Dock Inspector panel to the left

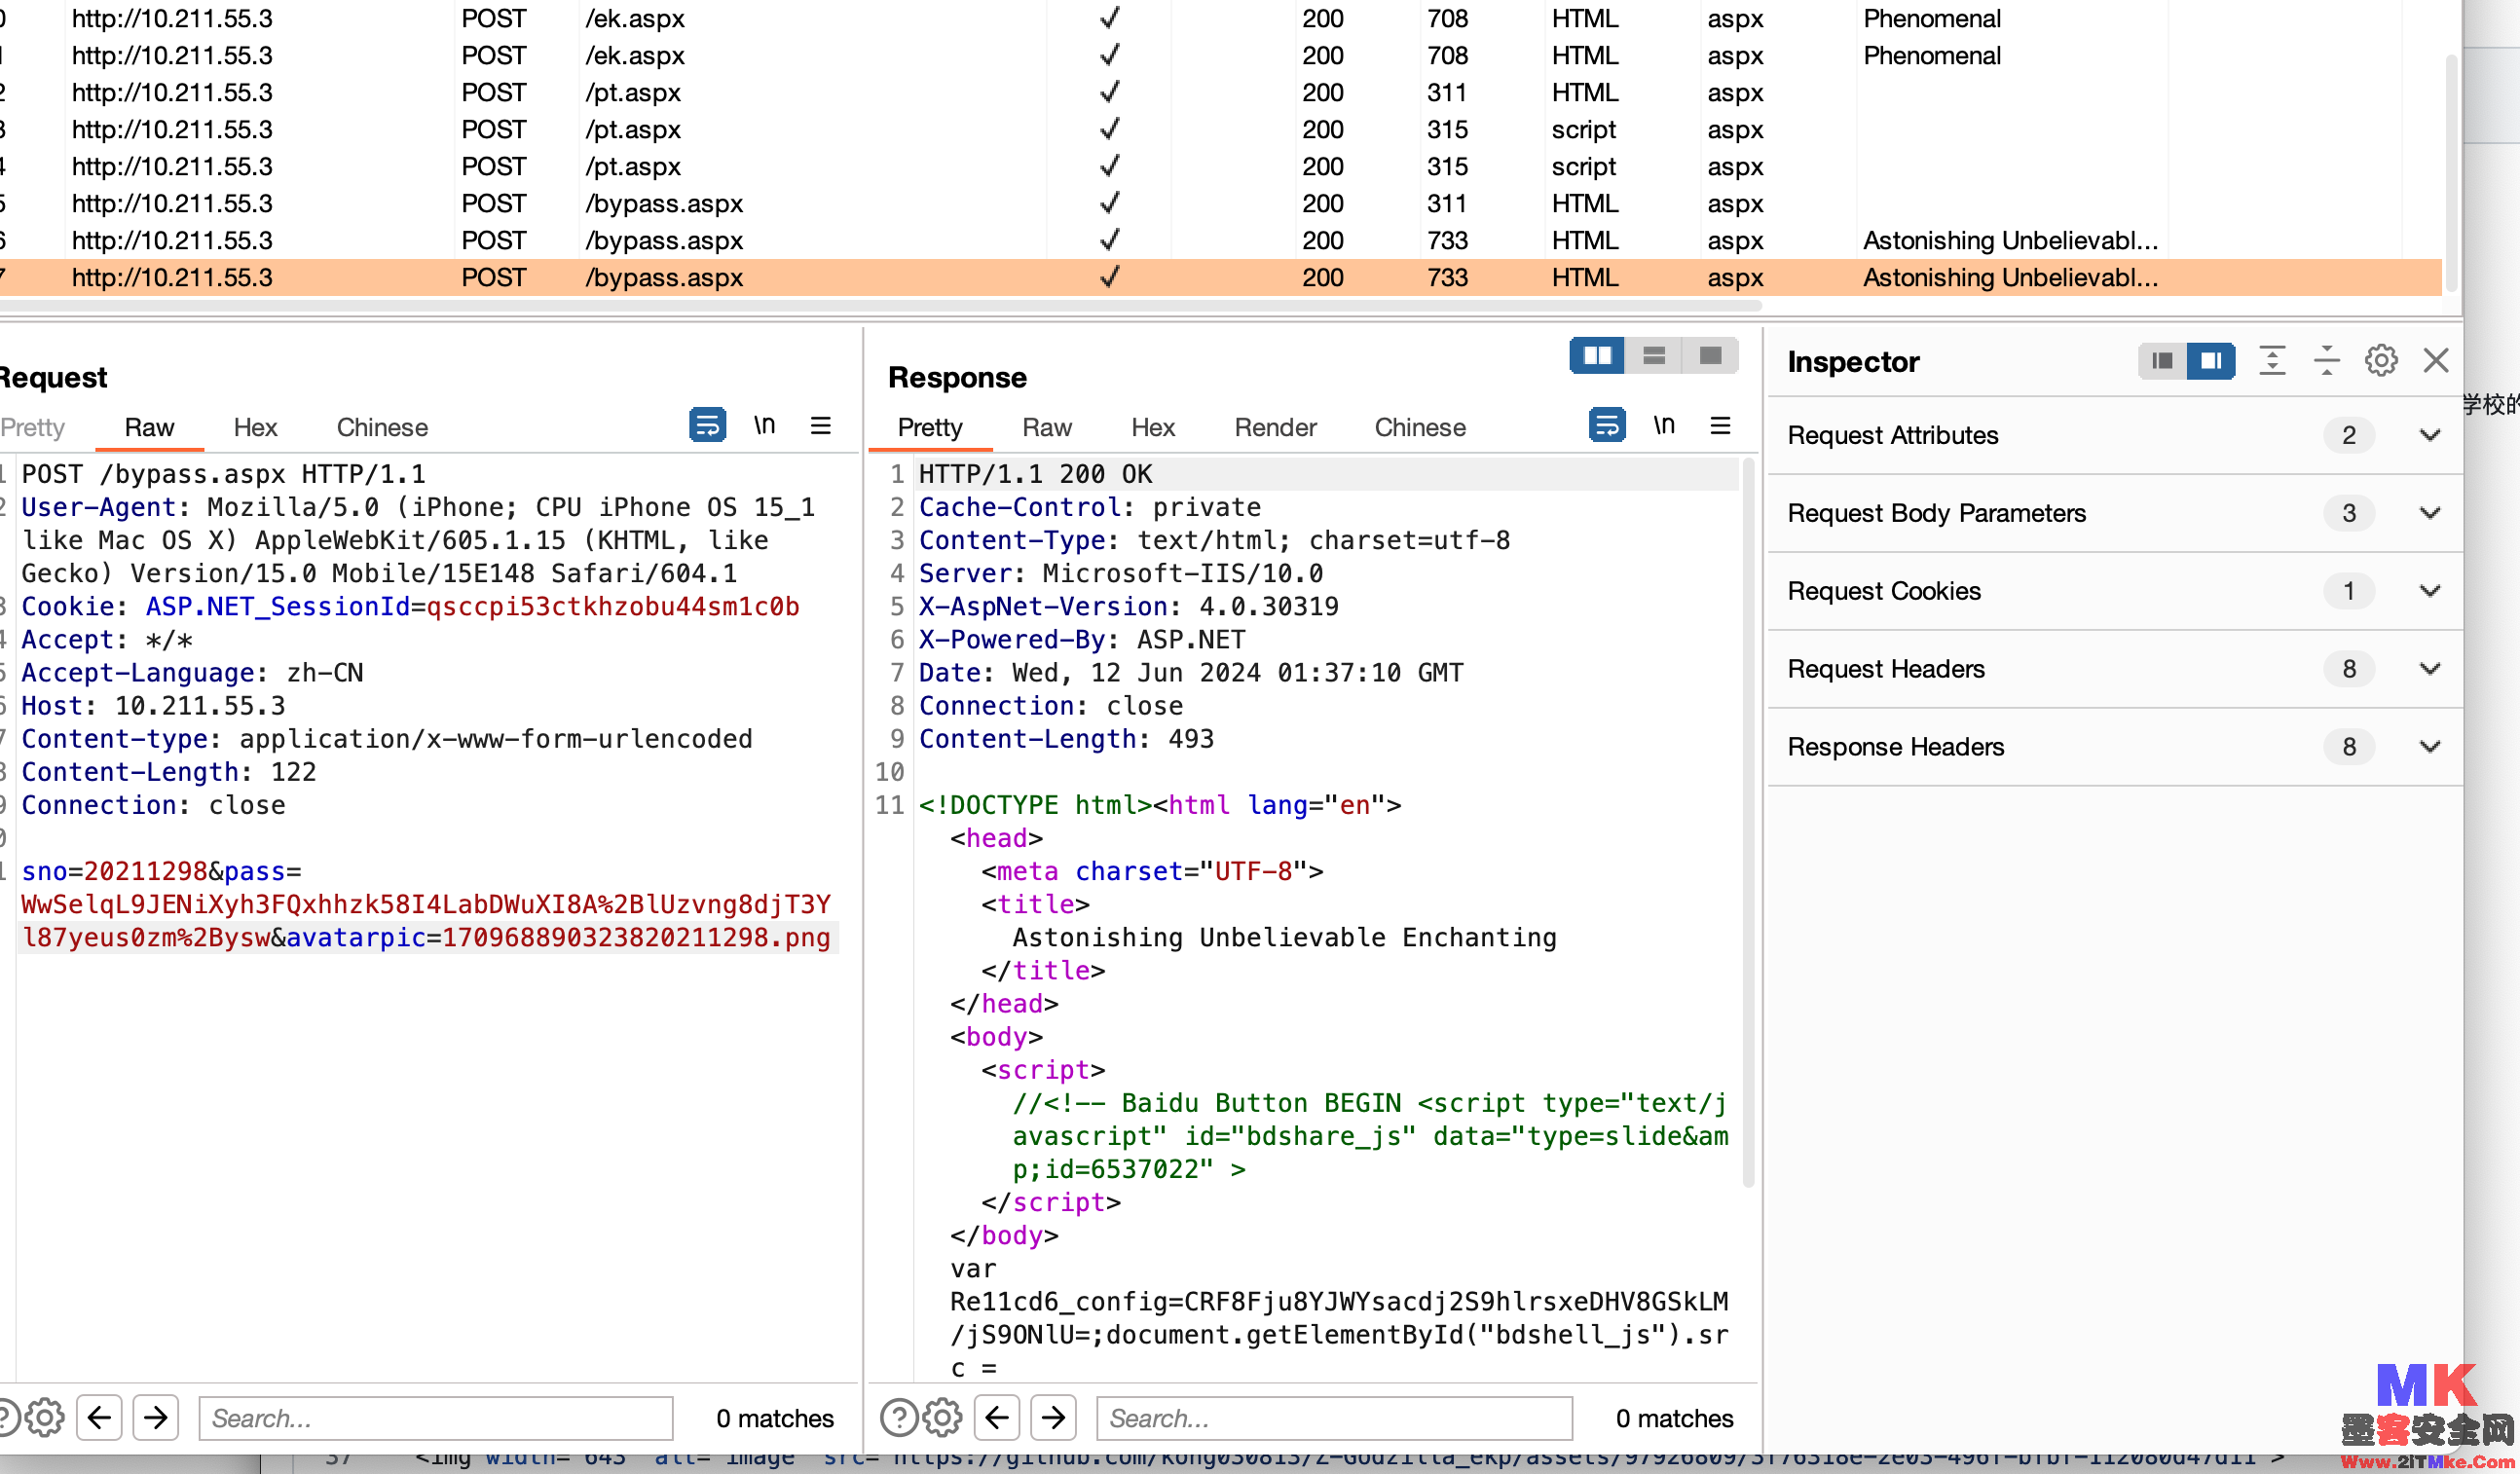coord(2162,361)
